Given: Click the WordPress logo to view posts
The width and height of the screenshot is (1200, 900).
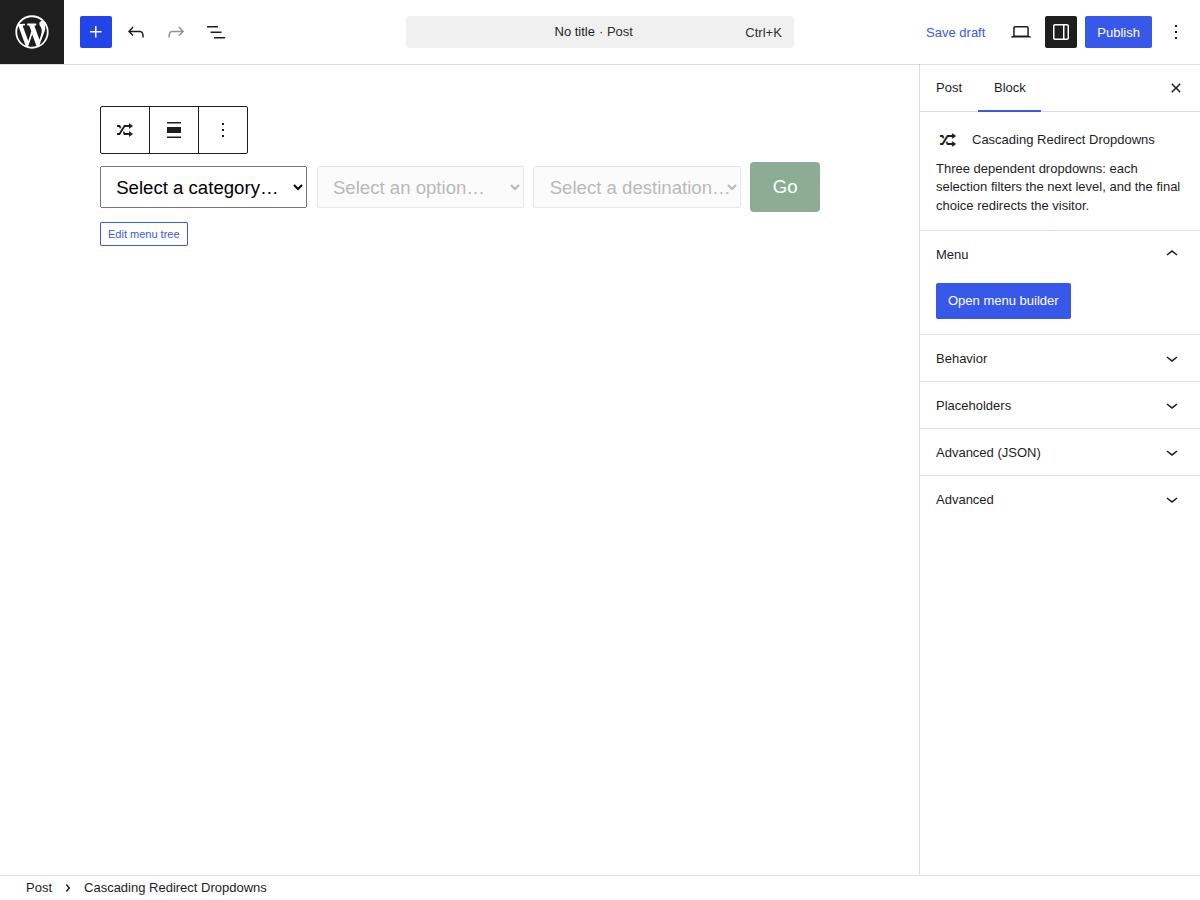Looking at the screenshot, I should click(32, 32).
